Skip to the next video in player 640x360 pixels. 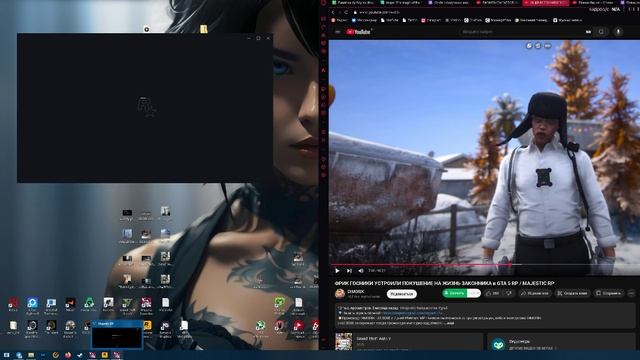pyautogui.click(x=349, y=270)
